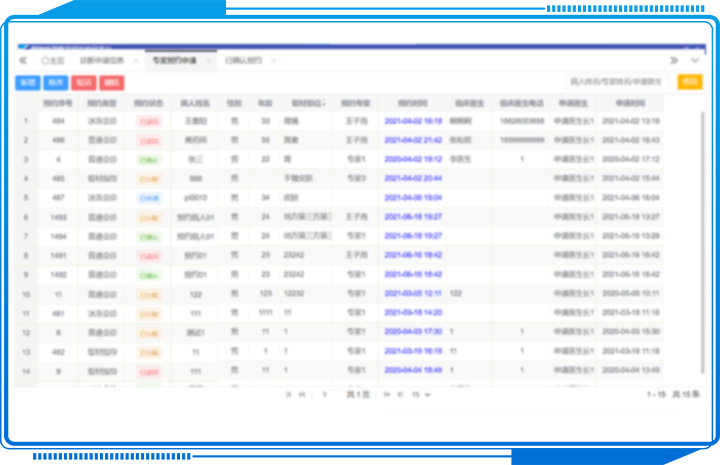
Task: Open the 2021-04-02 21:42 appointment time link
Action: [412, 140]
